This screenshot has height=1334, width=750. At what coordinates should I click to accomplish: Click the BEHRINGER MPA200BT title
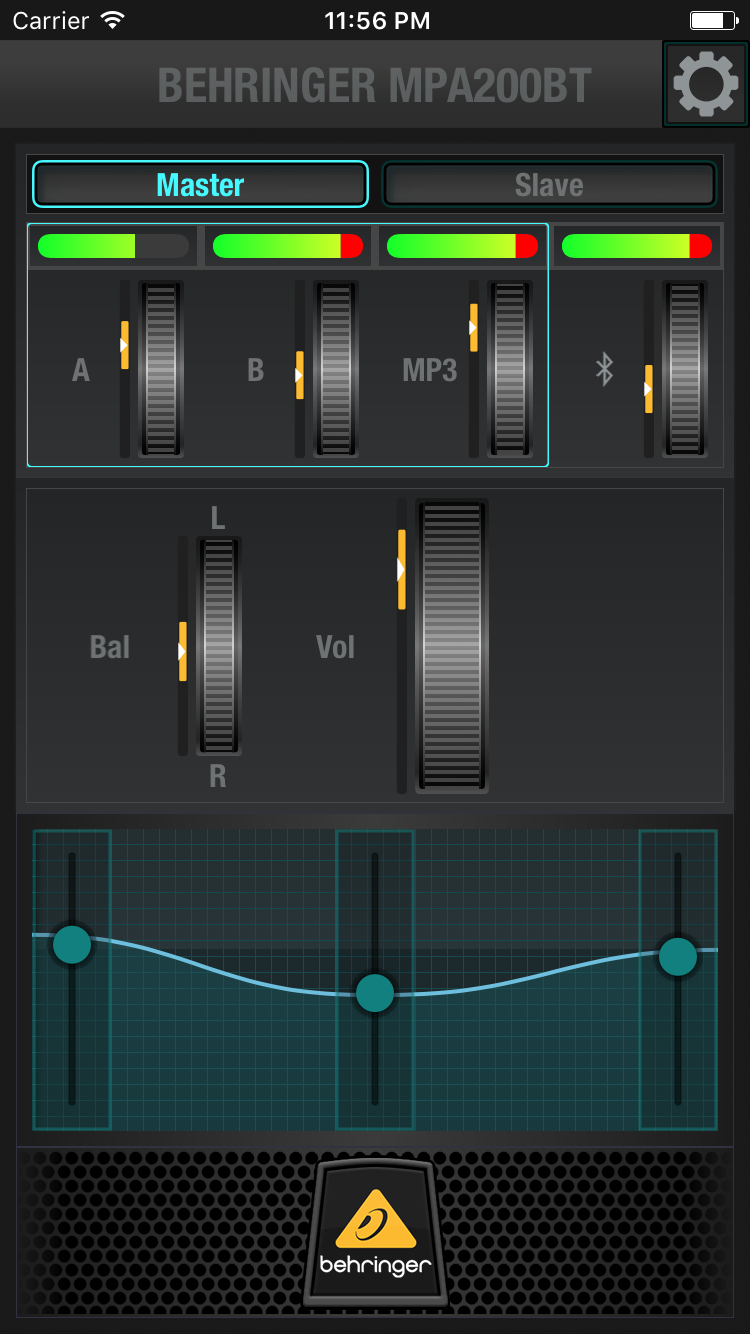(375, 86)
